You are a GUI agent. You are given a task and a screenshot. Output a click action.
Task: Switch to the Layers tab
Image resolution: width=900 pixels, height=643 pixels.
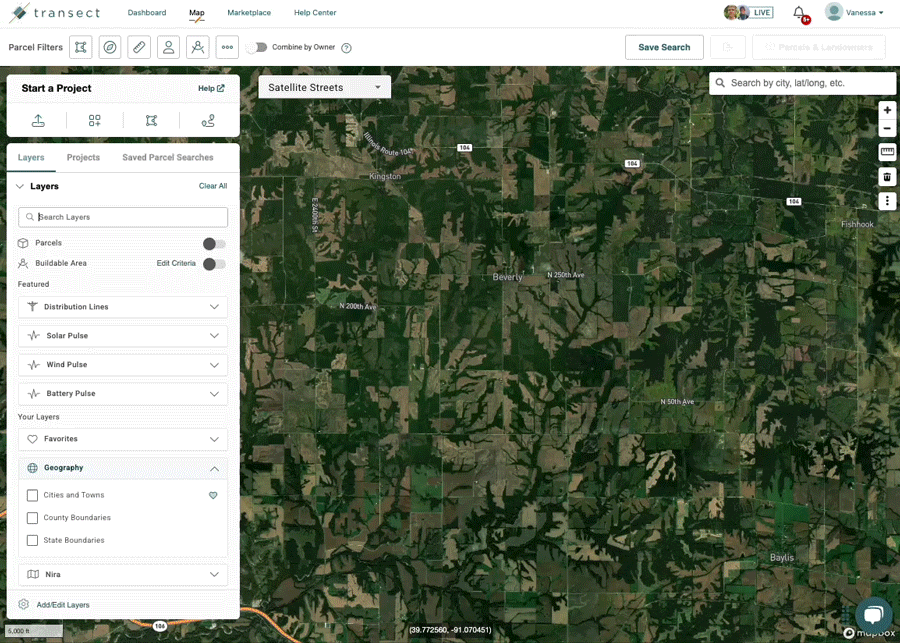(31, 157)
